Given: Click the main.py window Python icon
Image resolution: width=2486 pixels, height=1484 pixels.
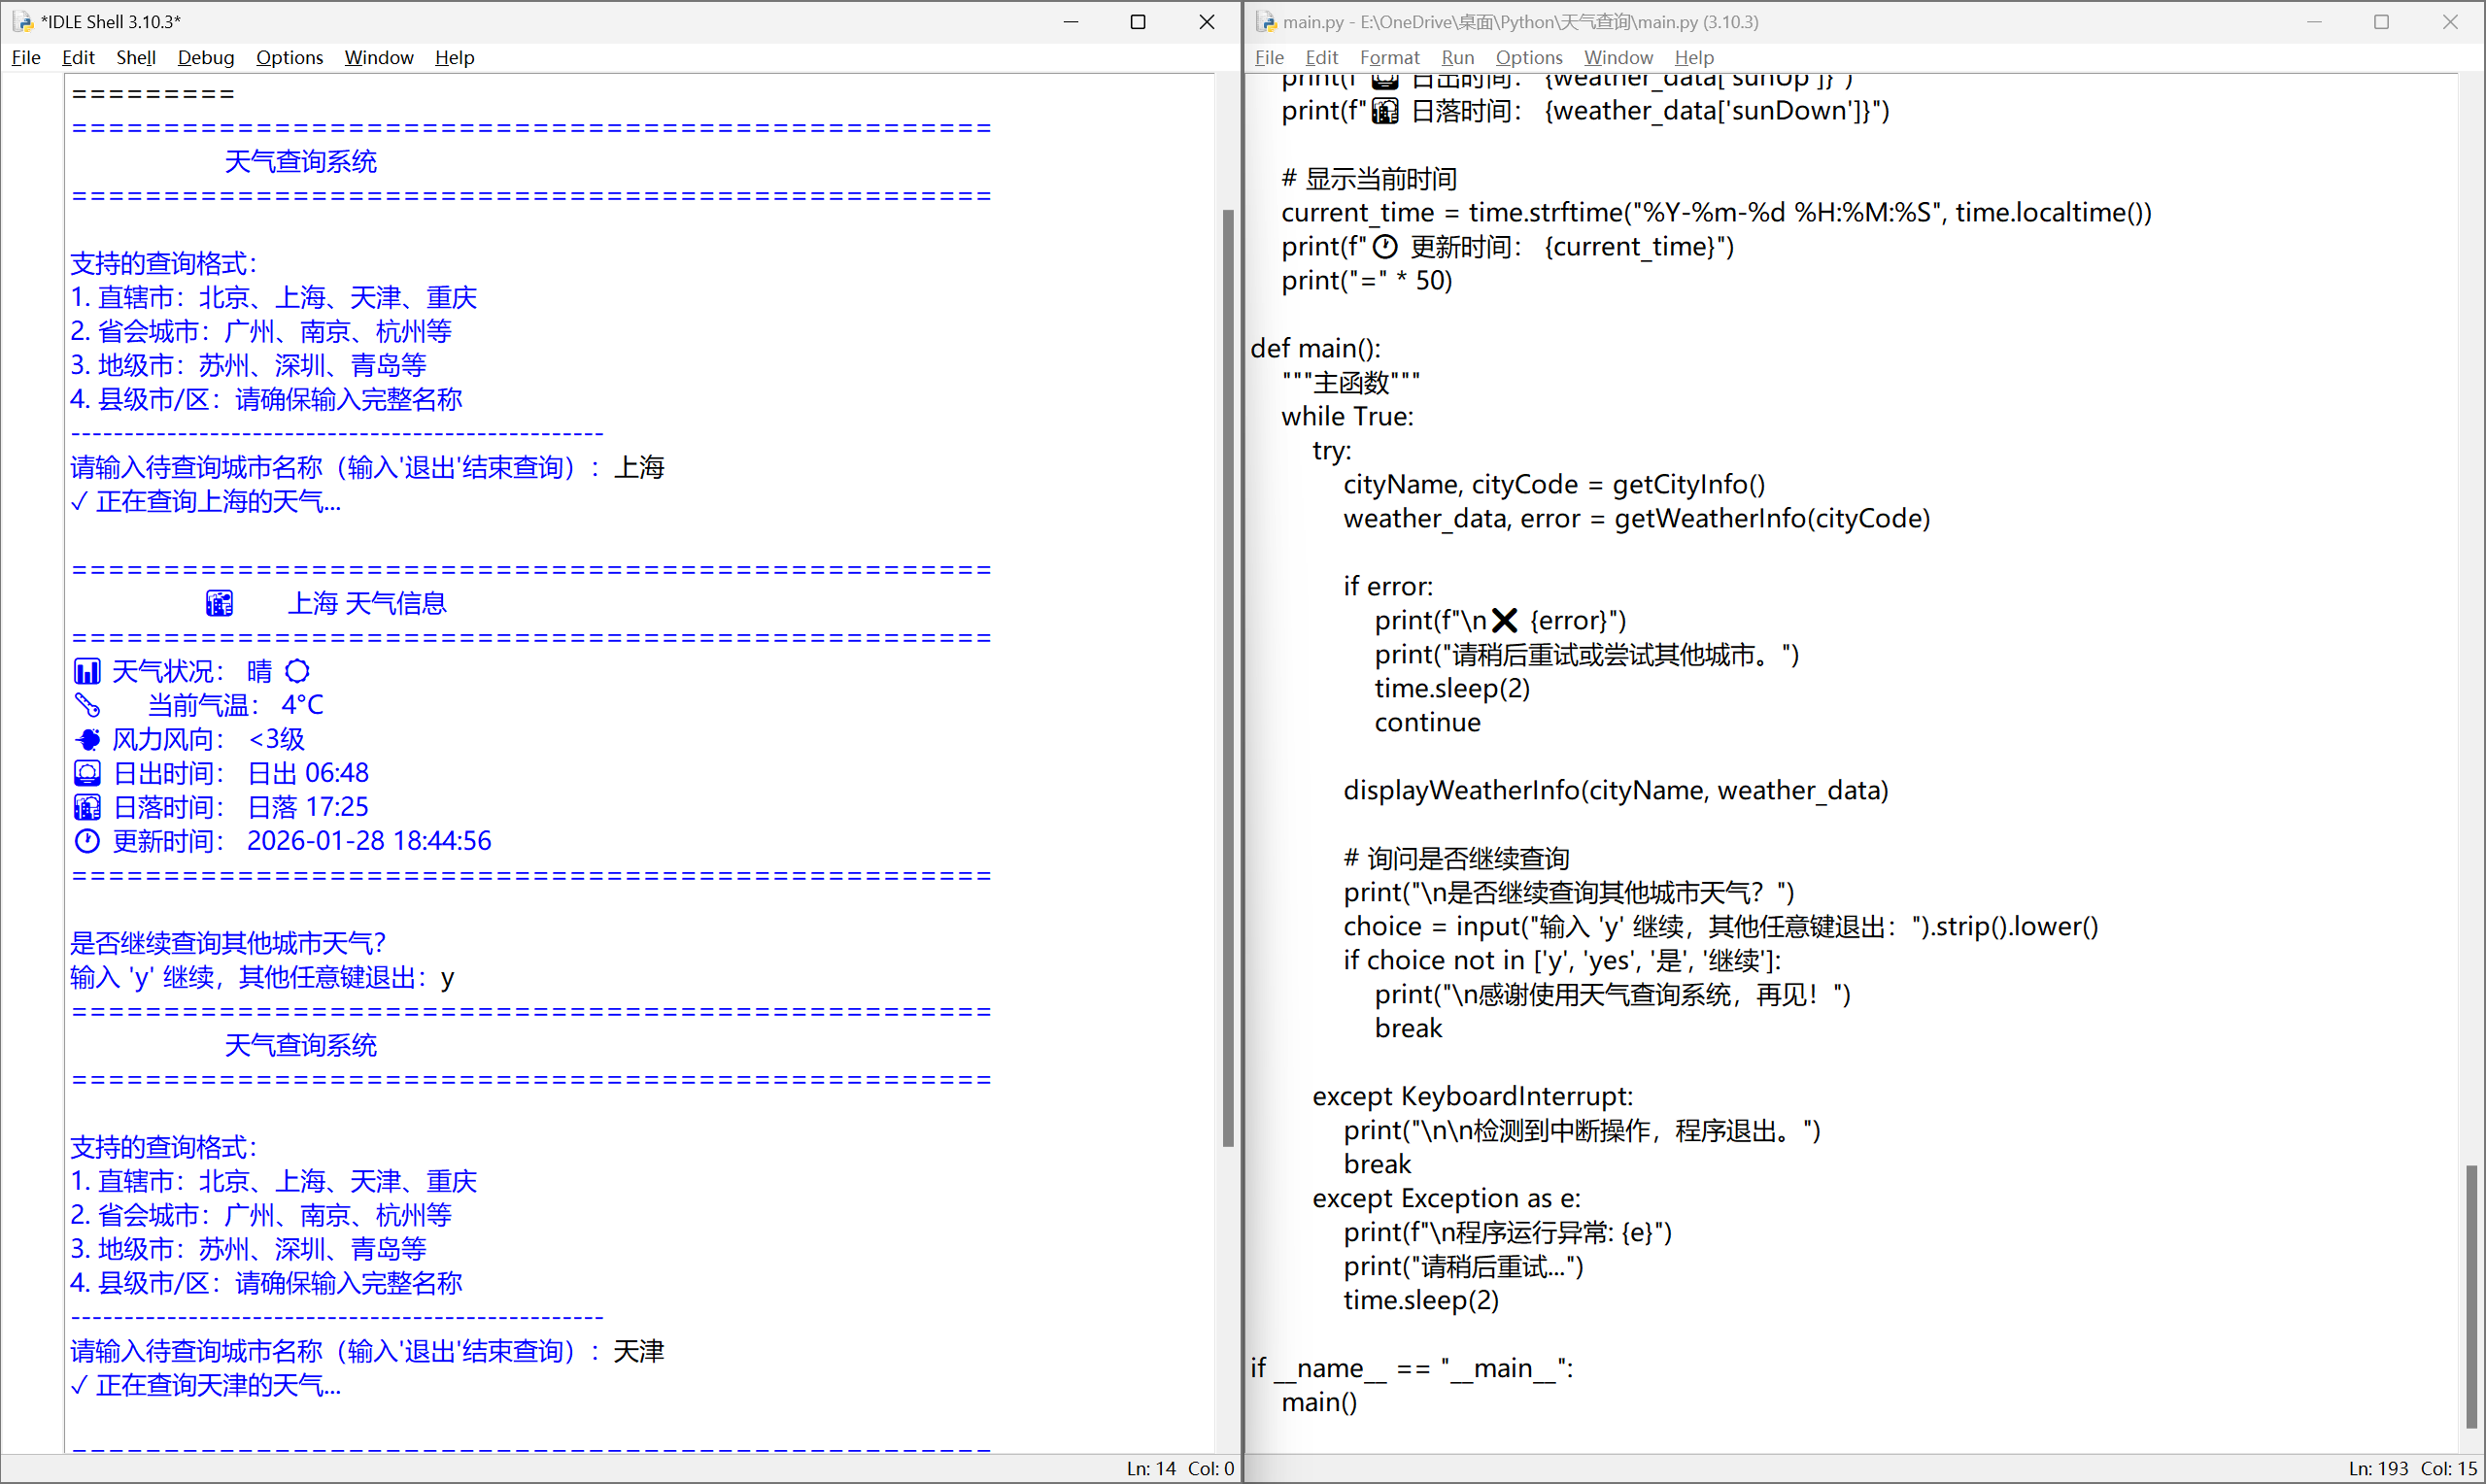Looking at the screenshot, I should pyautogui.click(x=1266, y=21).
